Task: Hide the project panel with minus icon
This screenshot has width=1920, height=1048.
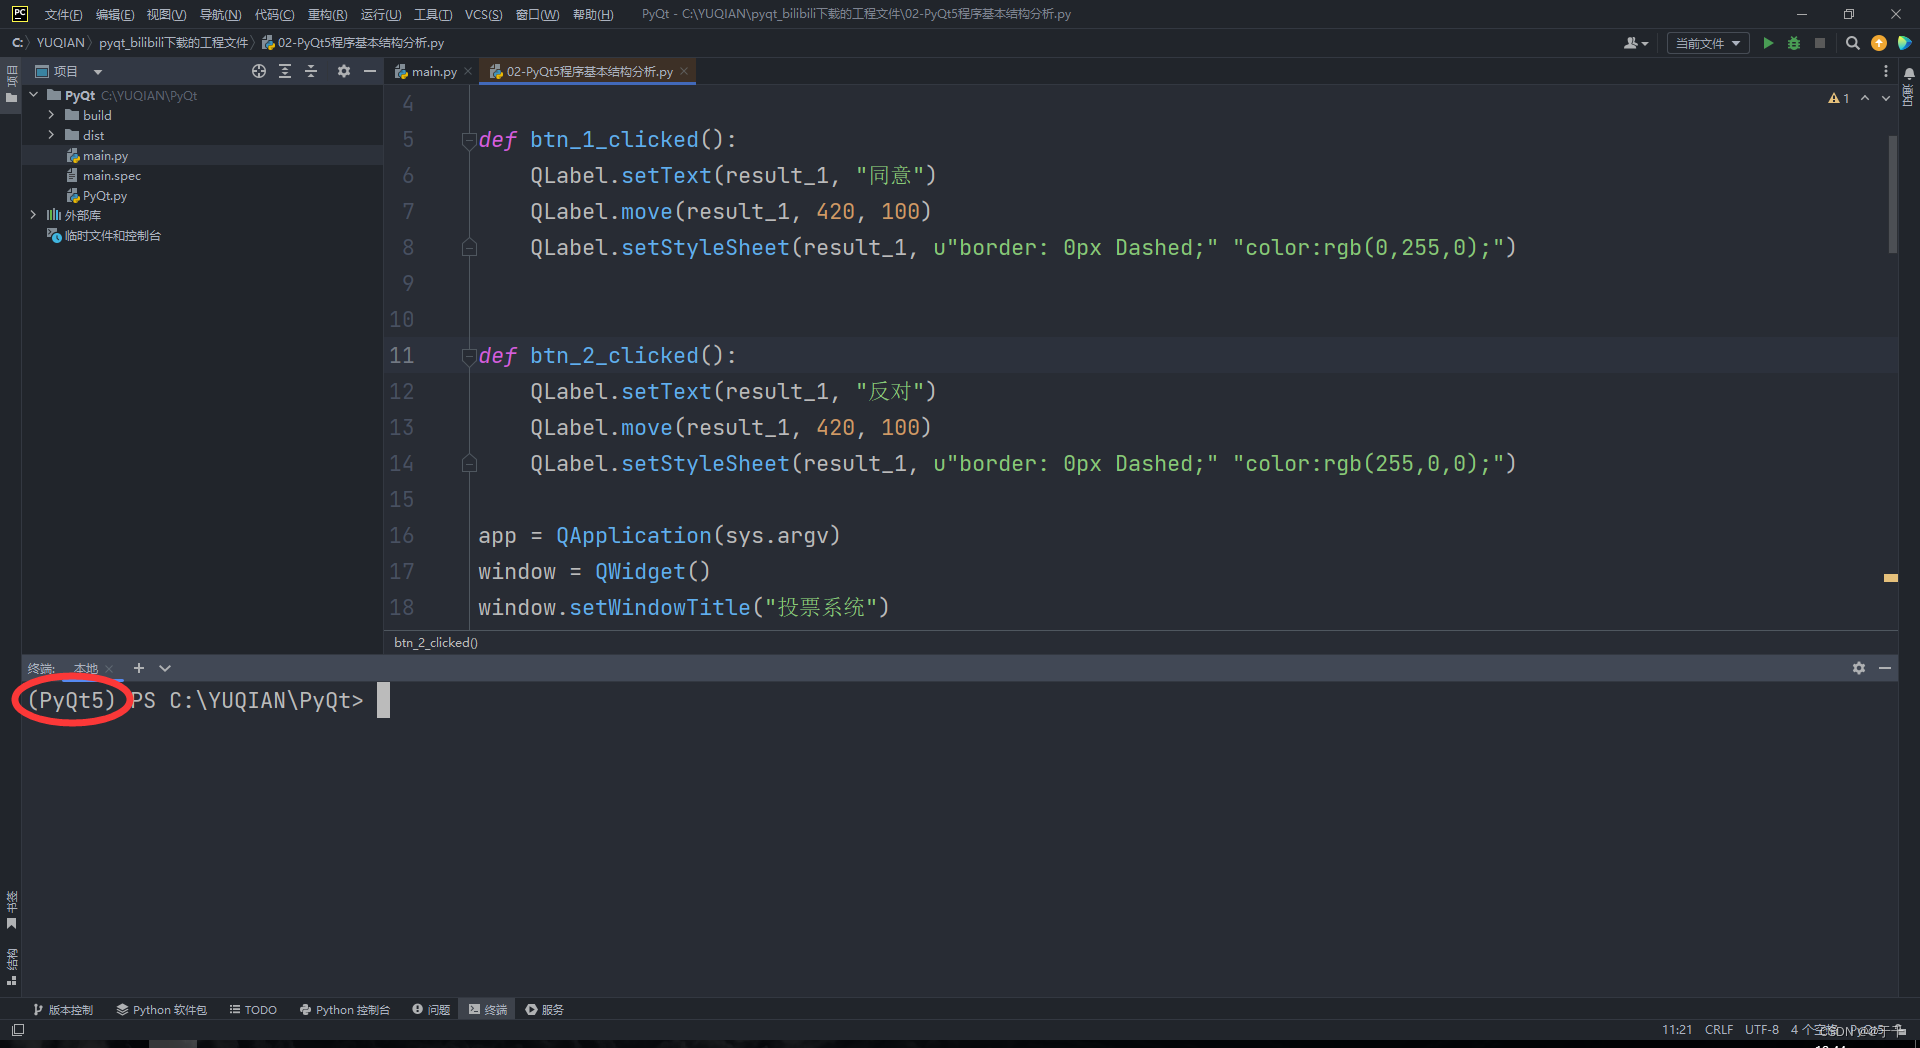Action: point(370,71)
